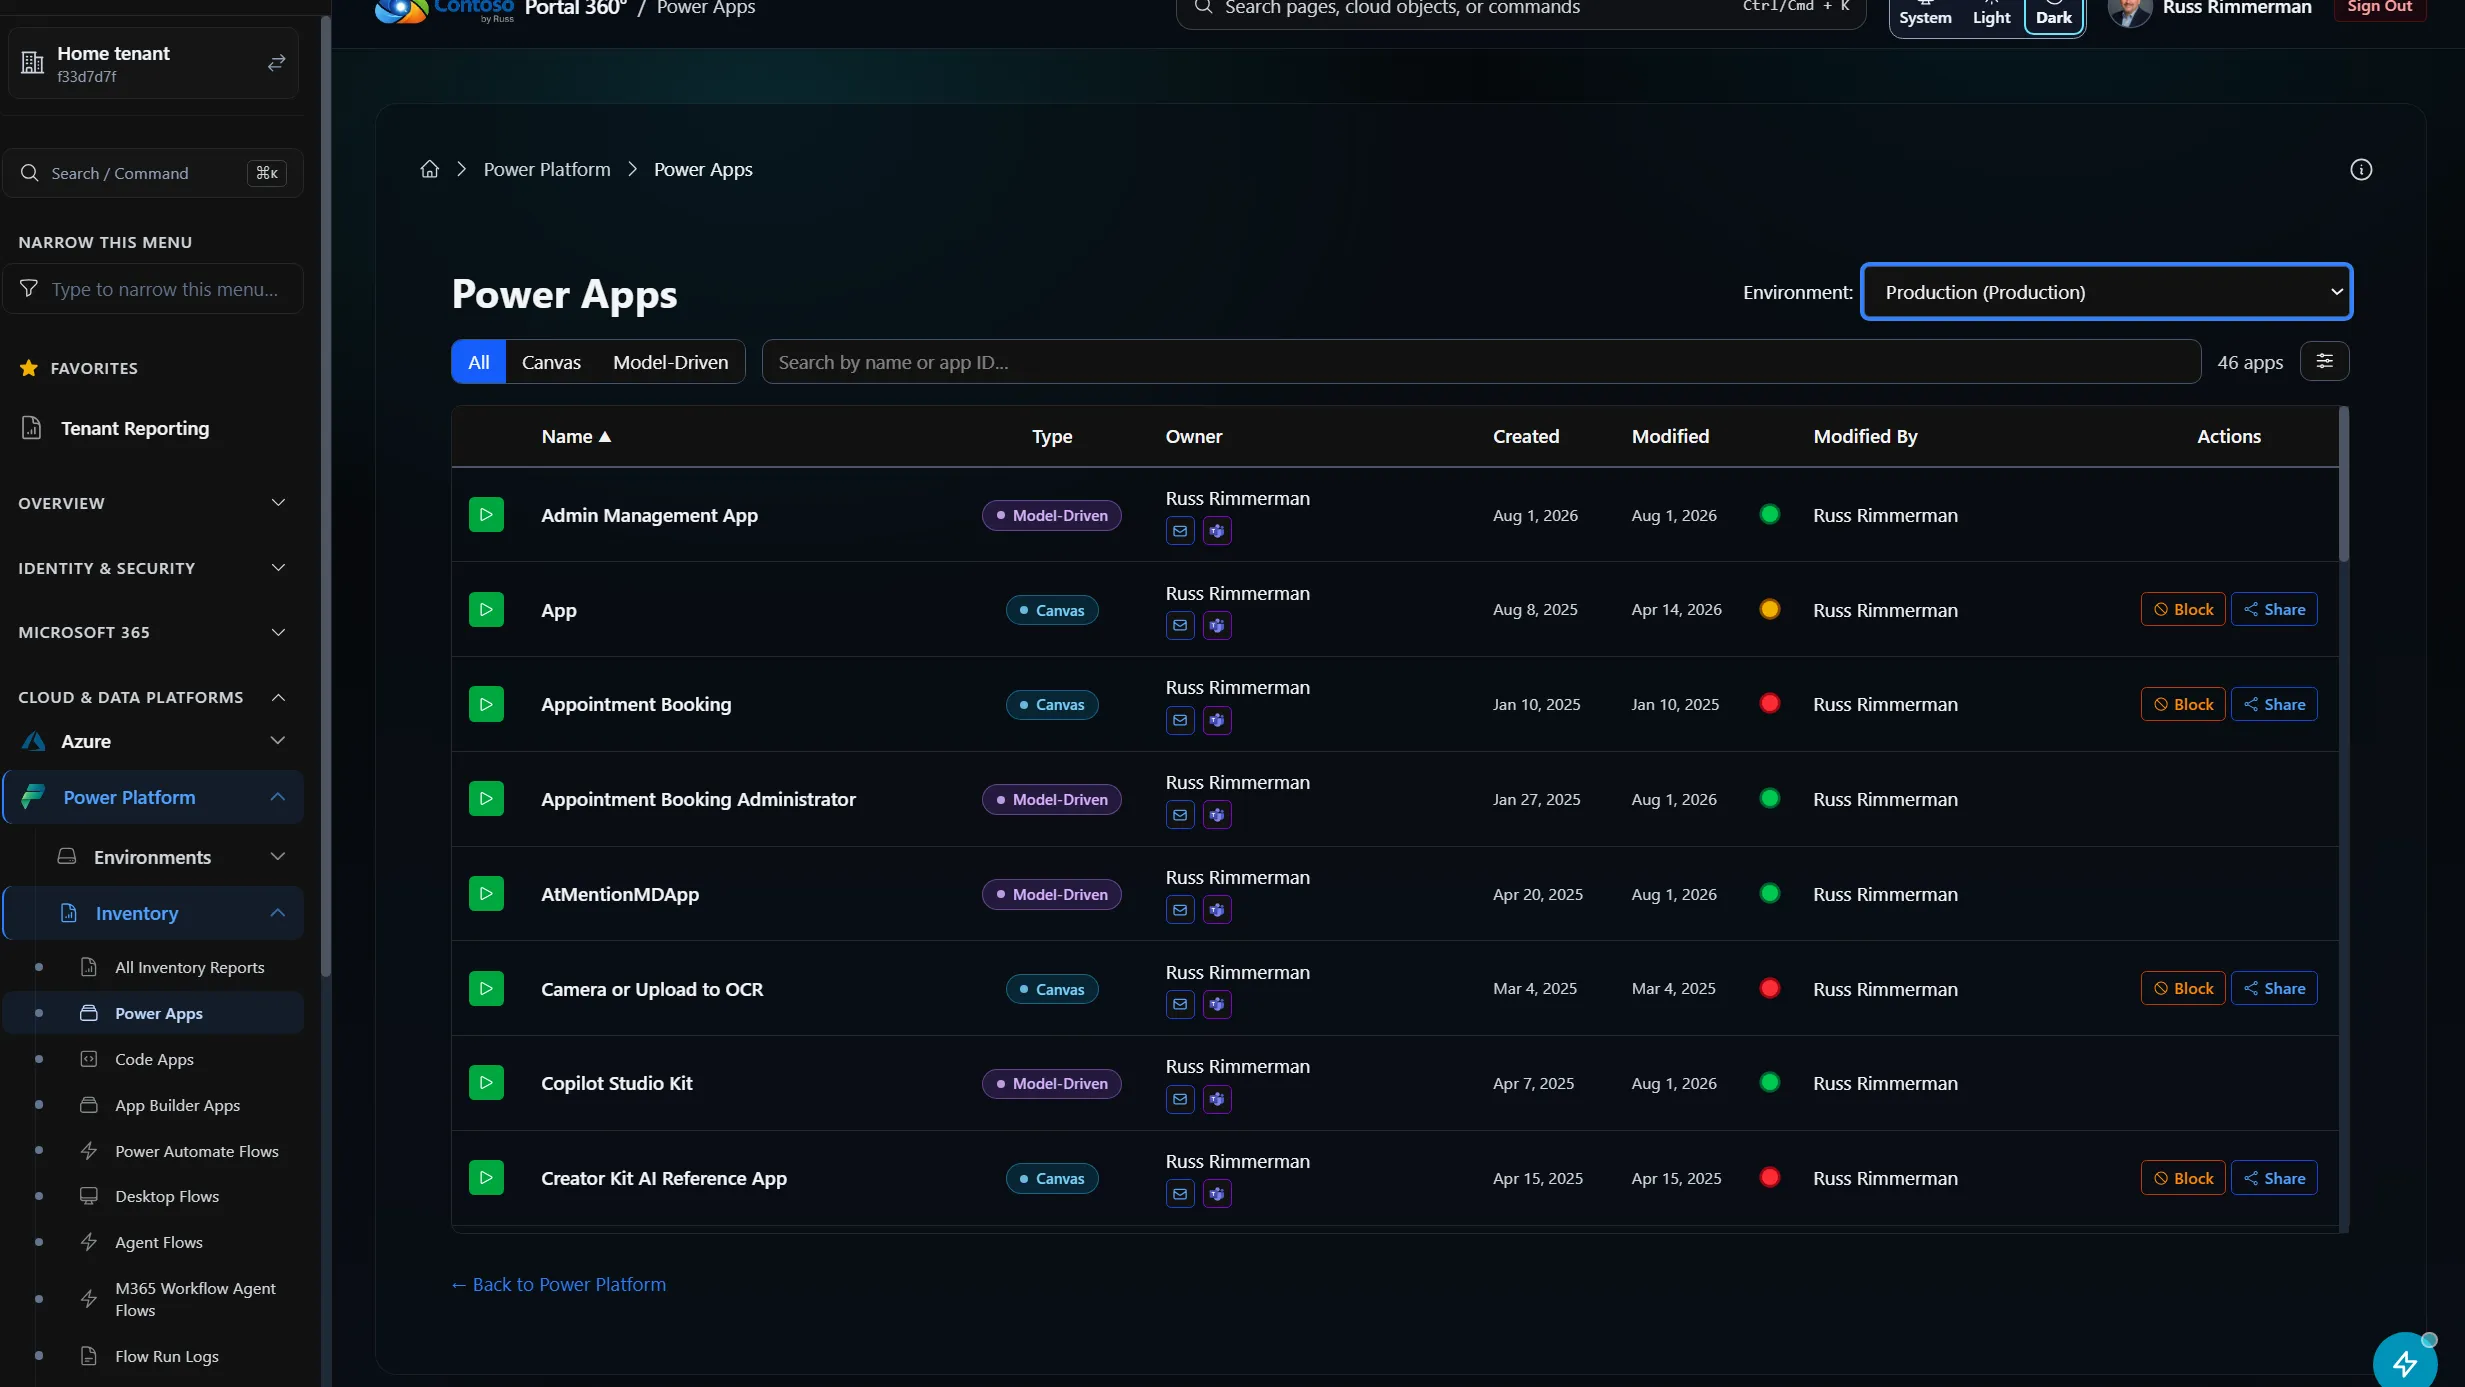The height and width of the screenshot is (1387, 2465).
Task: Open Power Automate Flows menu item
Action: tap(197, 1151)
